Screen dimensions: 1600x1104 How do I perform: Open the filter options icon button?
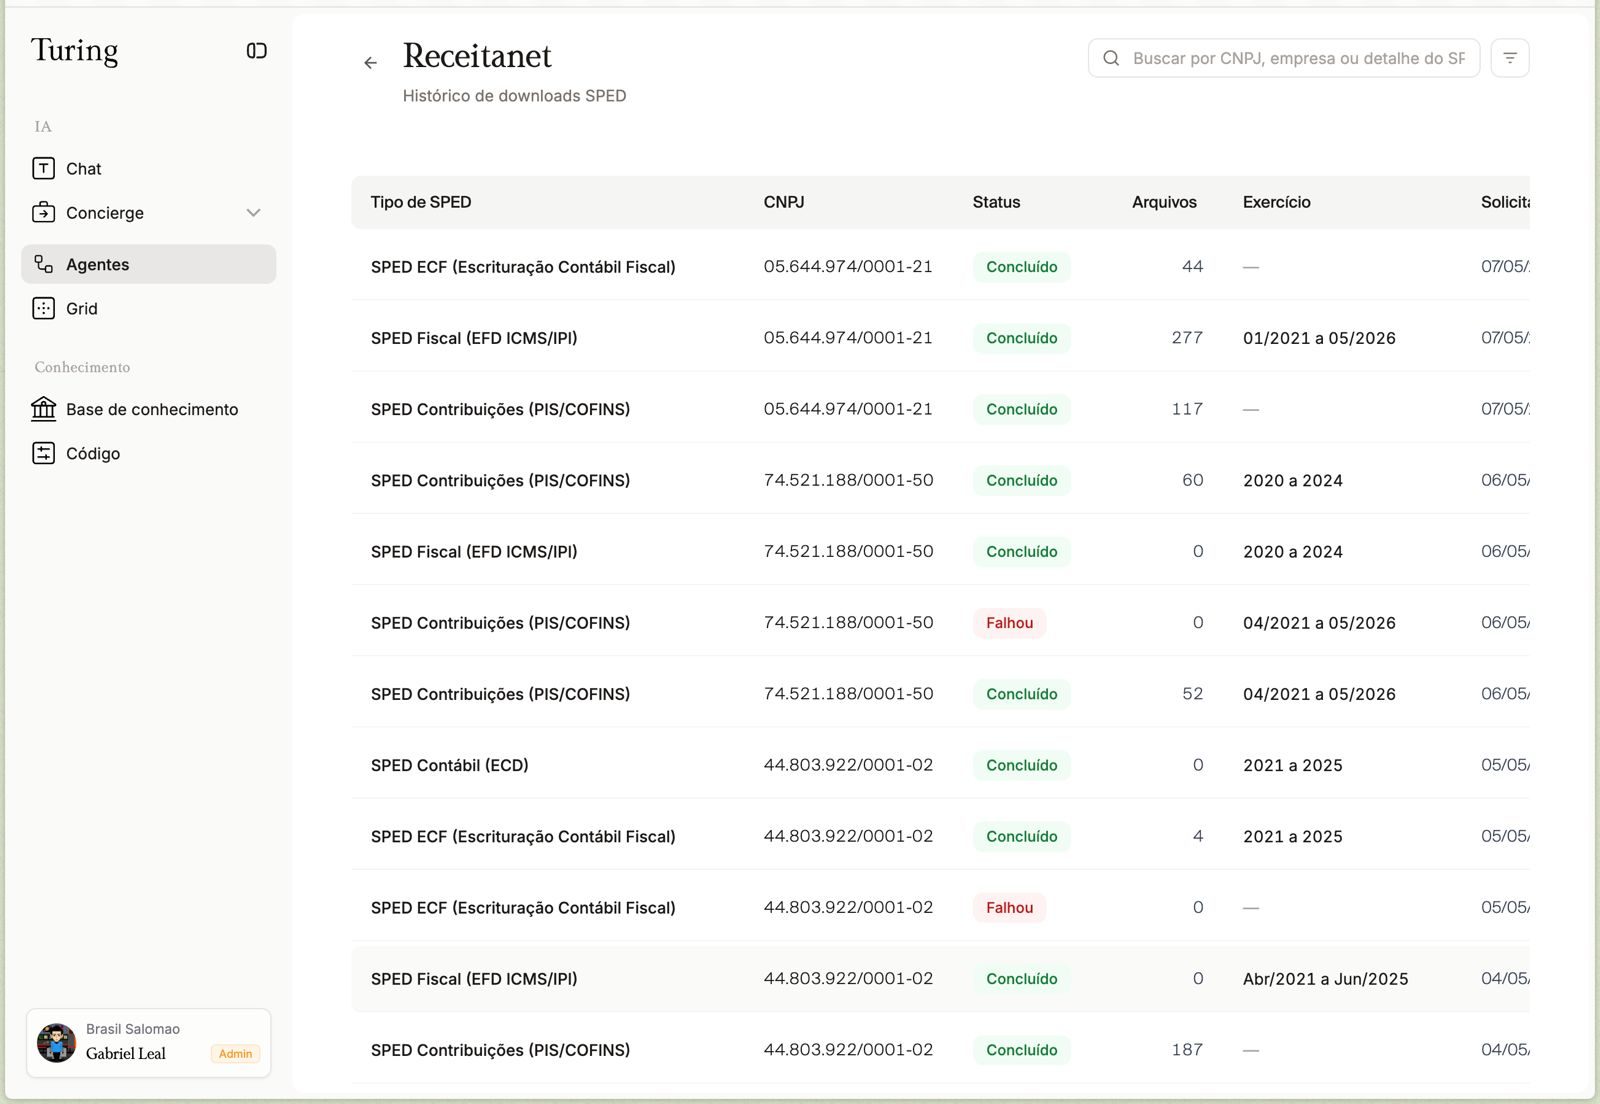tap(1510, 58)
